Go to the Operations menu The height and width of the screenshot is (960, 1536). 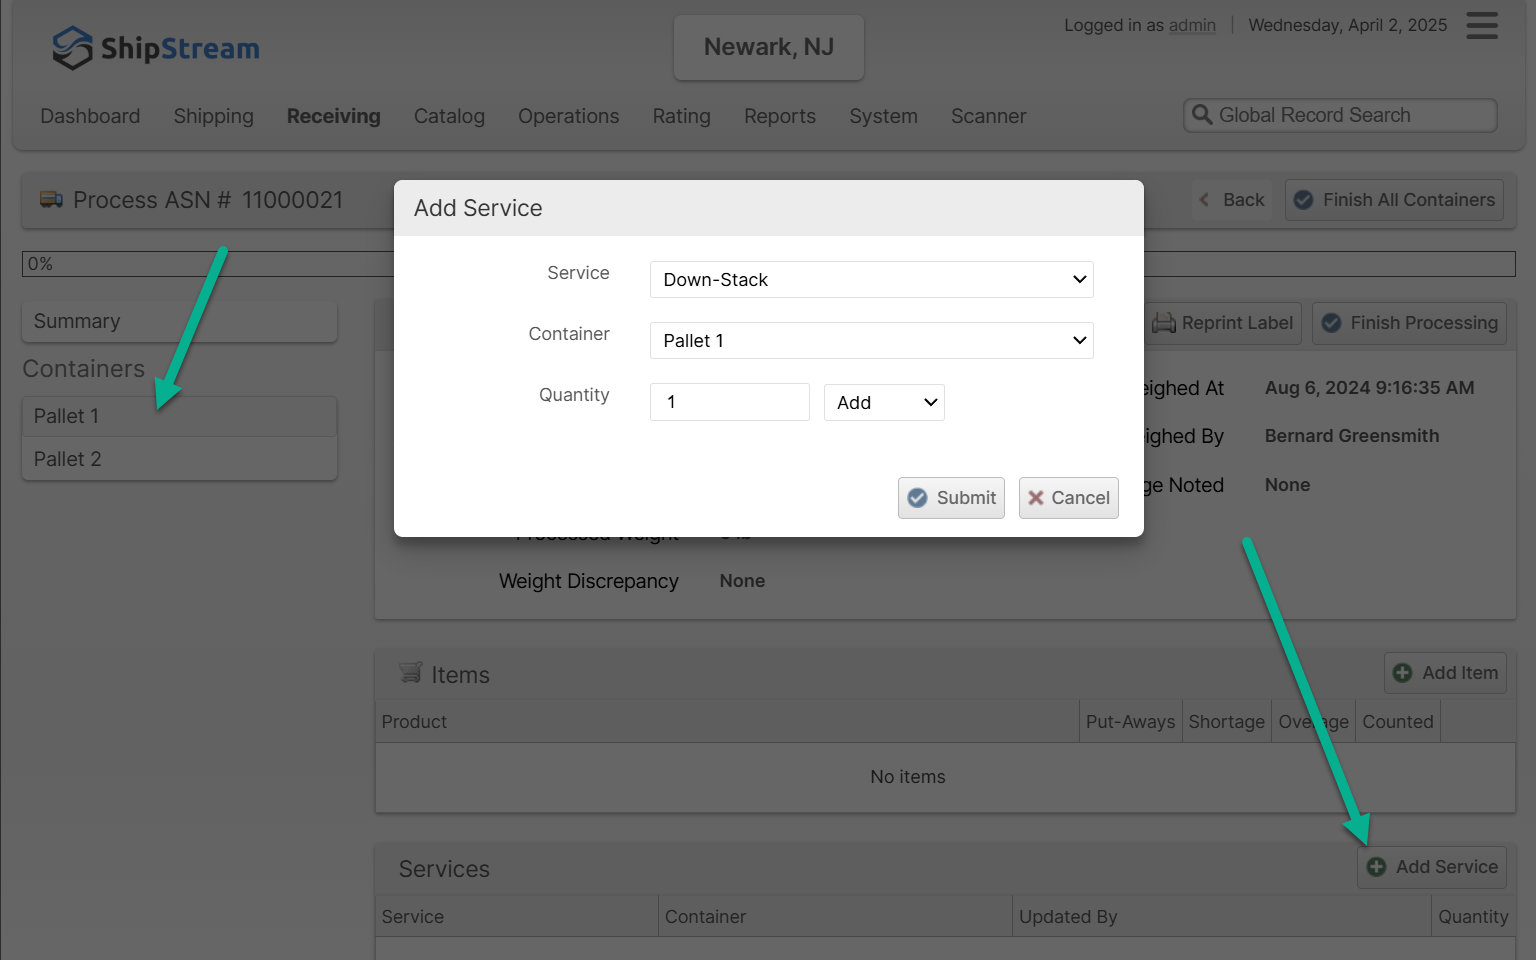(568, 116)
